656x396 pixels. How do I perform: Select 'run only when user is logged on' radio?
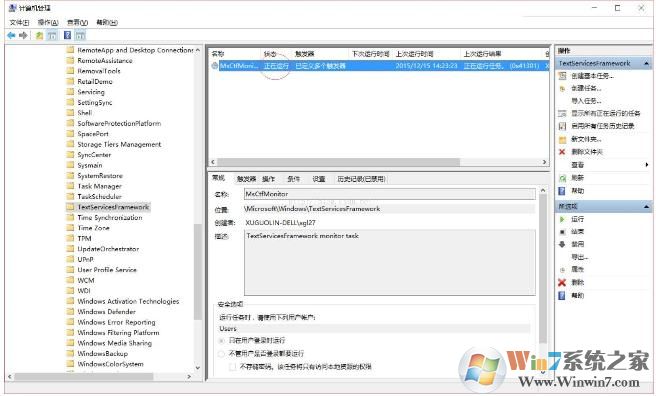(x=222, y=341)
